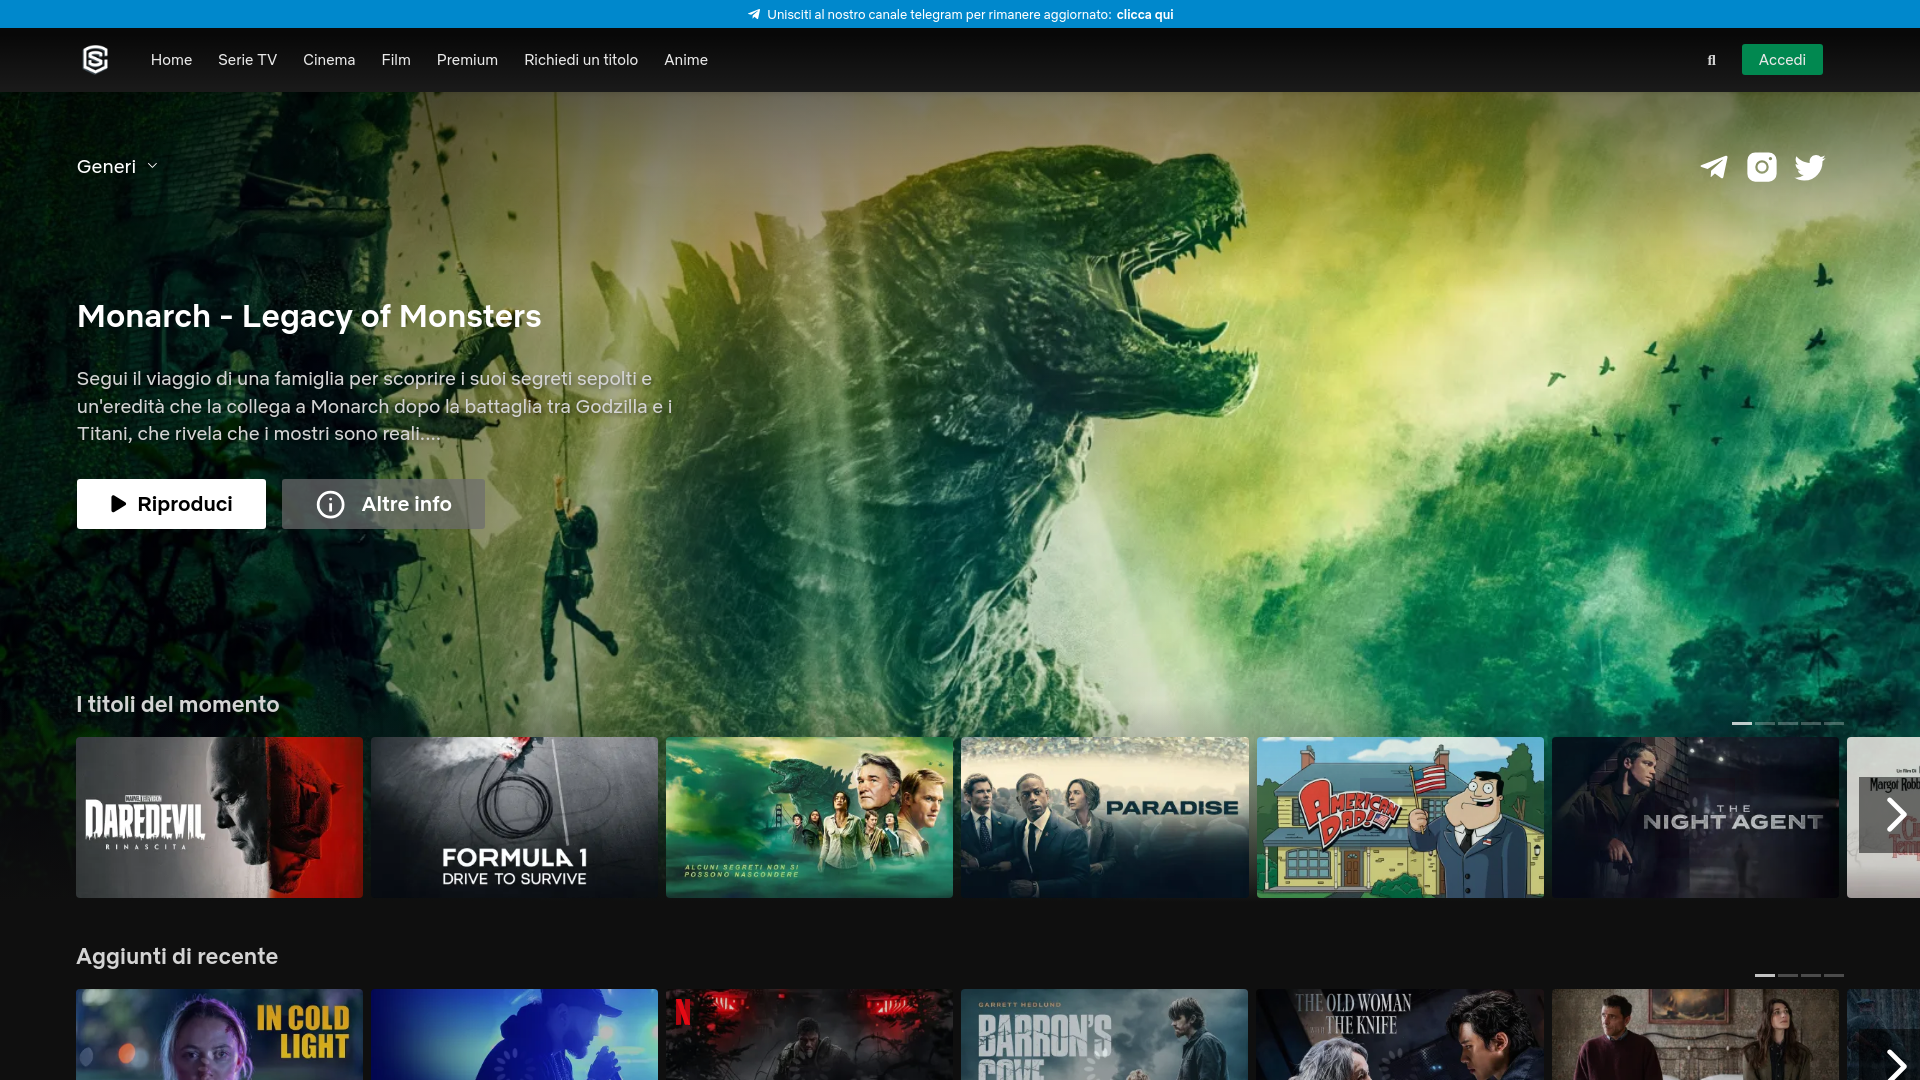
Task: Open the Cinema section
Action: [329, 60]
